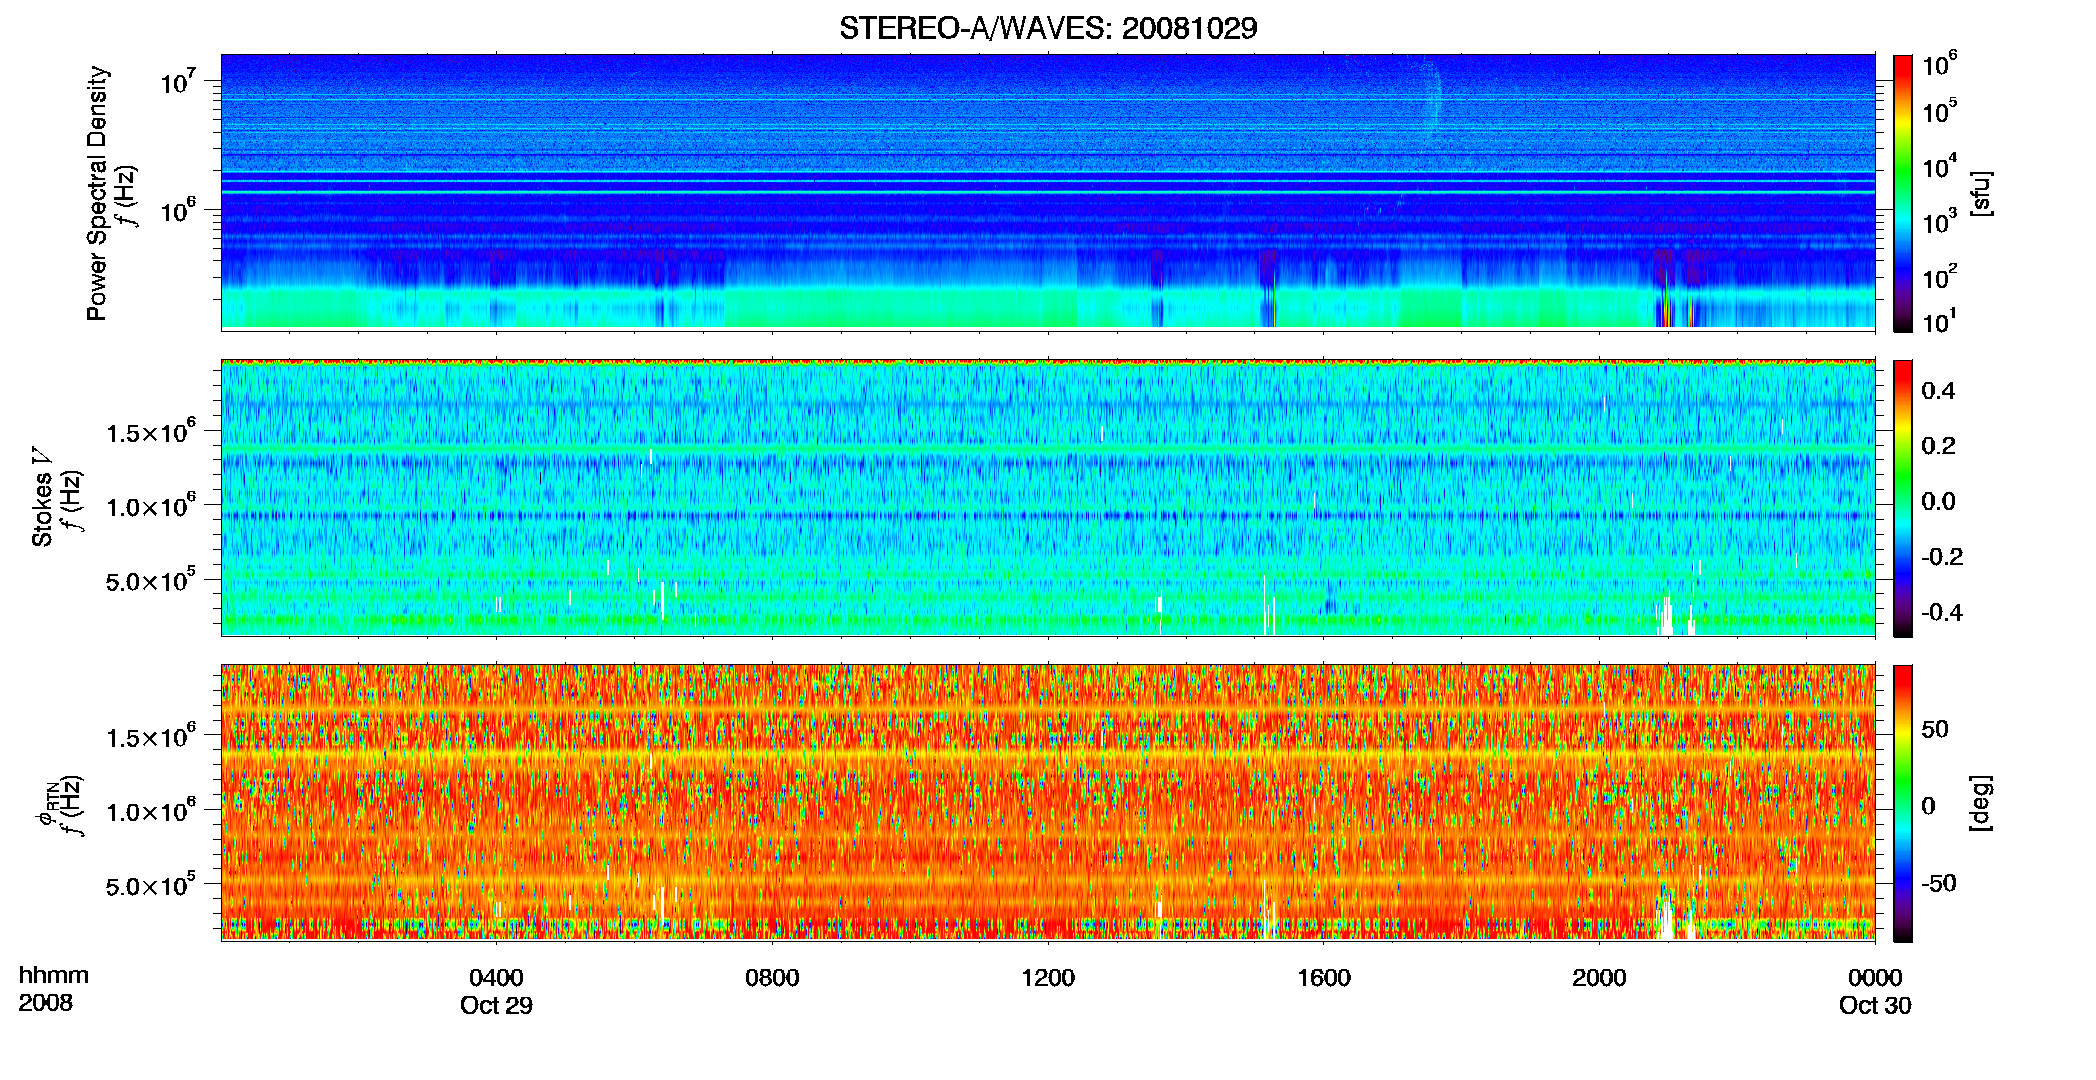This screenshot has width=2096, height=1080.
Task: Click the 10^7 tick on the frequency axis
Action: 177,81
